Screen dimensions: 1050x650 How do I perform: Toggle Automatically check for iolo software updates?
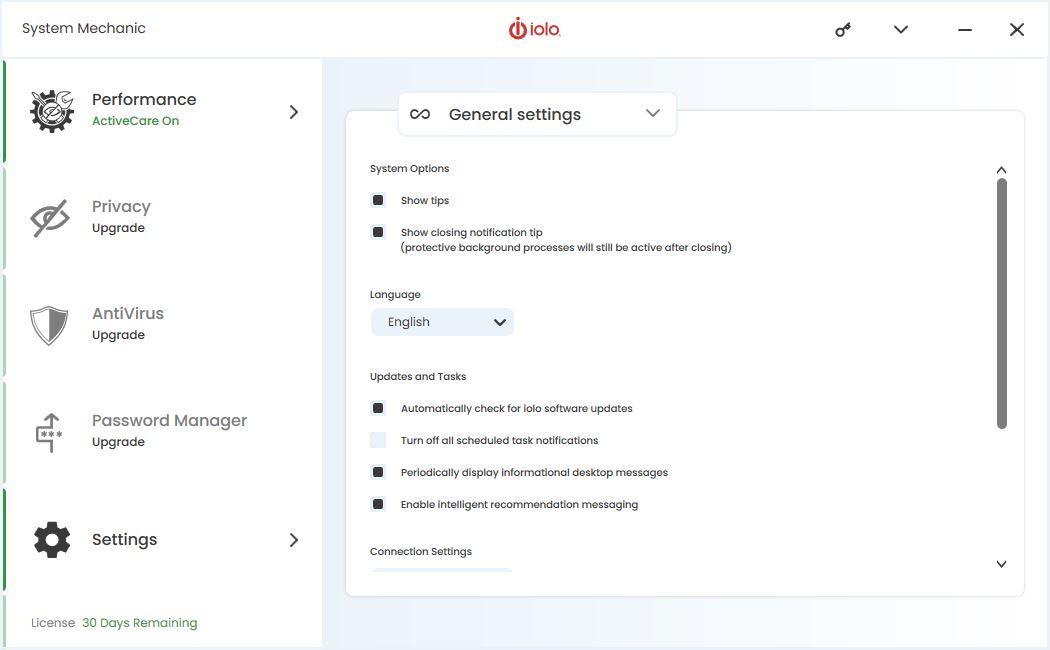tap(378, 408)
